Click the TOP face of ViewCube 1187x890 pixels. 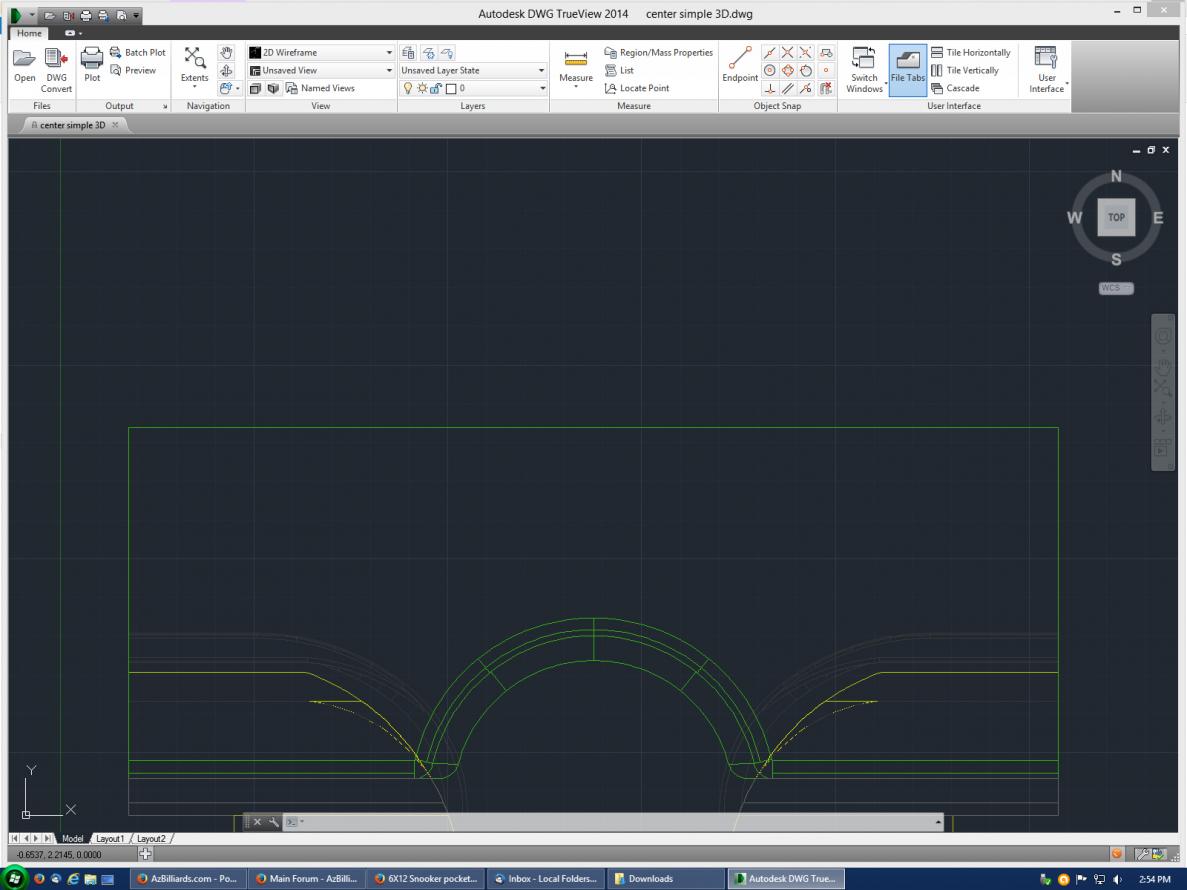click(x=1116, y=217)
